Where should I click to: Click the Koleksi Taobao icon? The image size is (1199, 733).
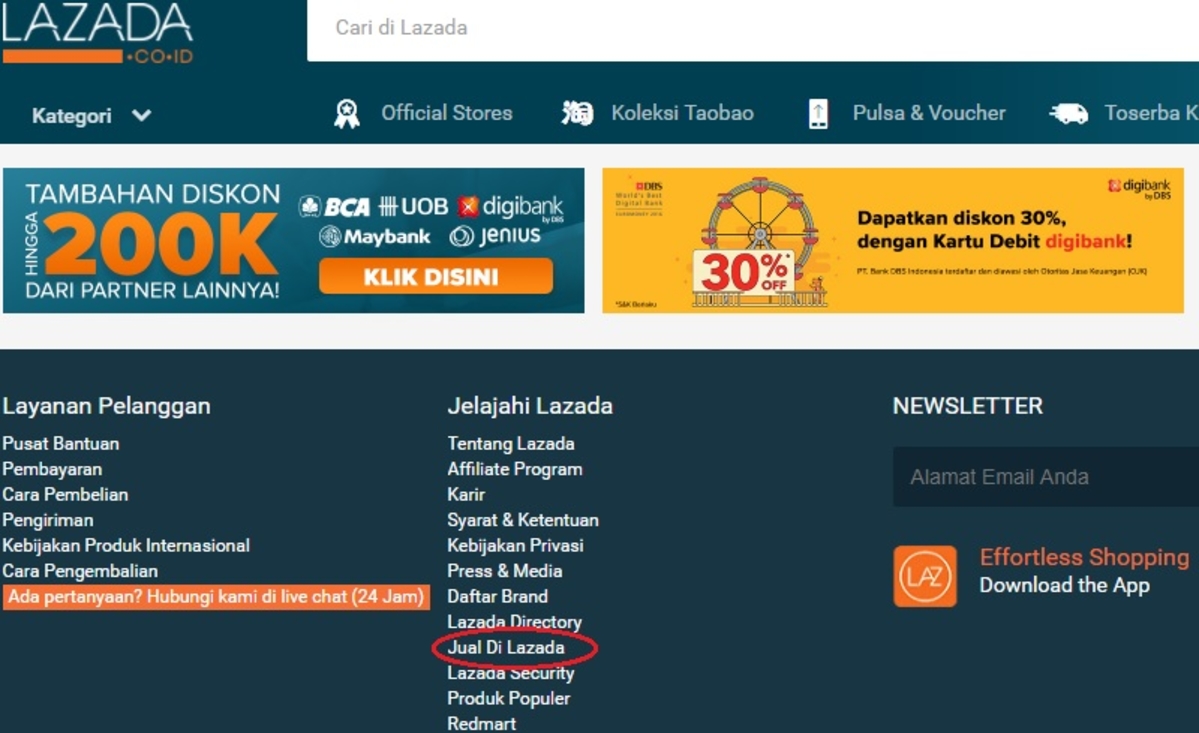(577, 114)
